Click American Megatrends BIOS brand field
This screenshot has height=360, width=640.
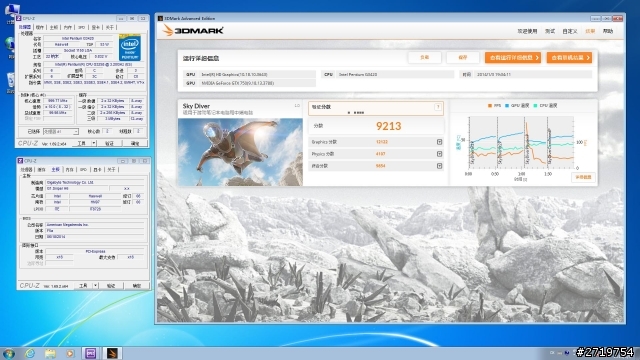click(96, 225)
